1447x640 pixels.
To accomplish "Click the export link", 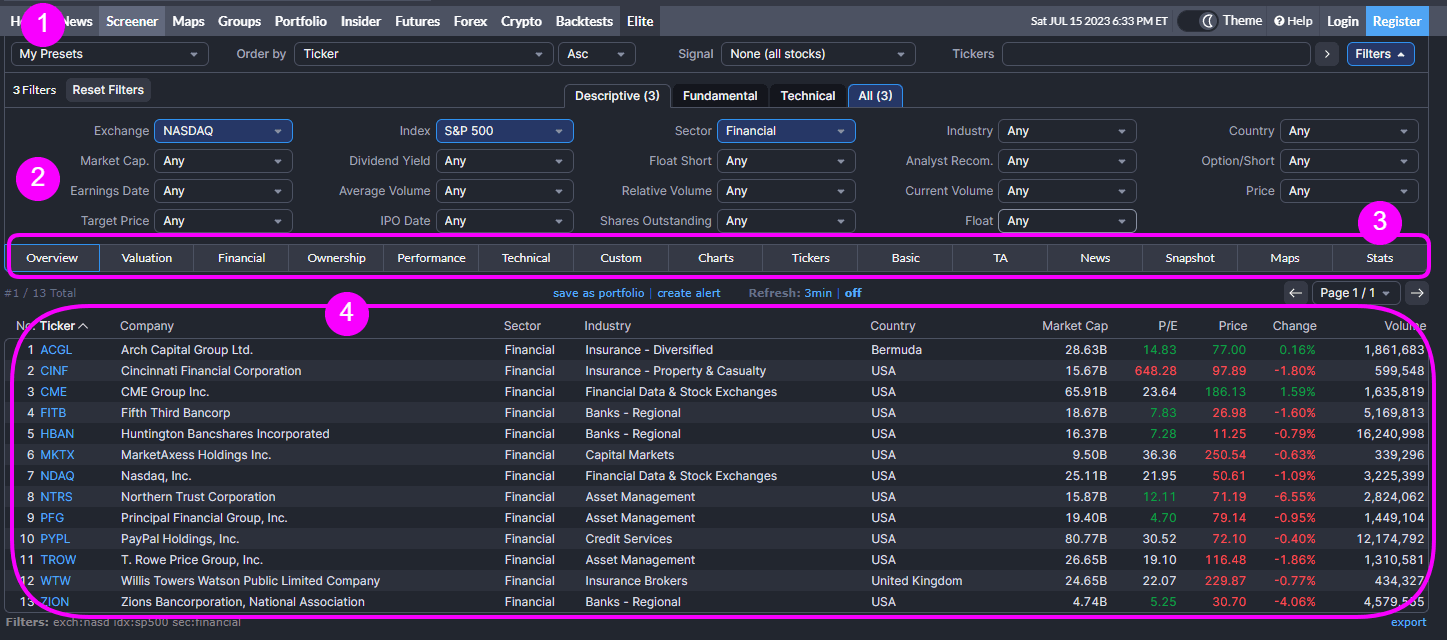I will pos(1409,622).
